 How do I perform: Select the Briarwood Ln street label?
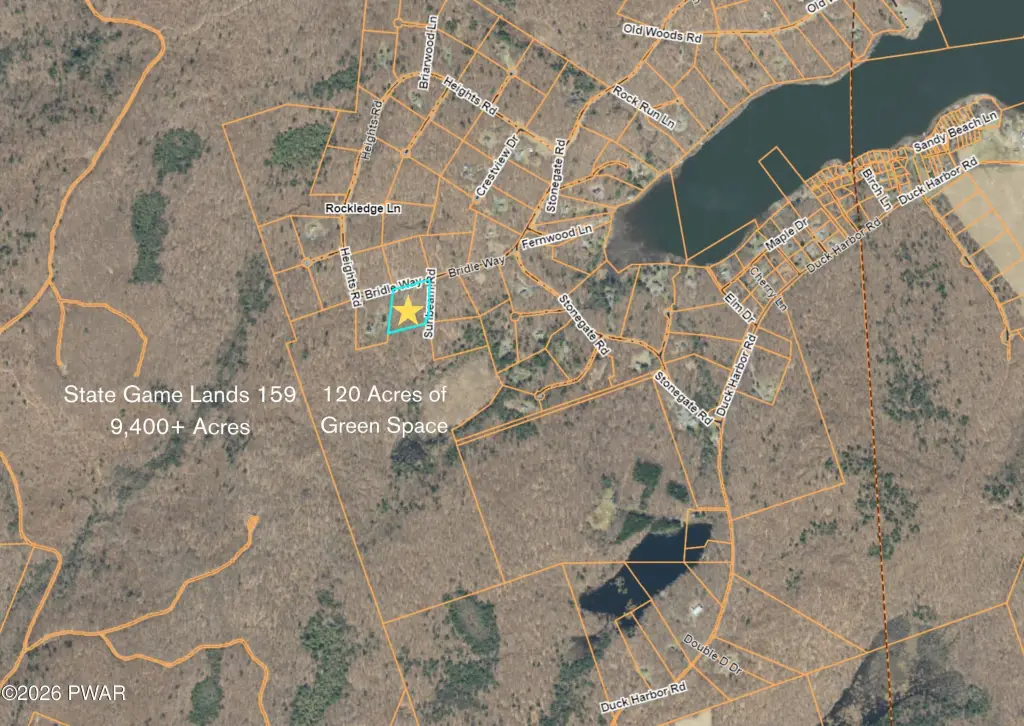(428, 64)
